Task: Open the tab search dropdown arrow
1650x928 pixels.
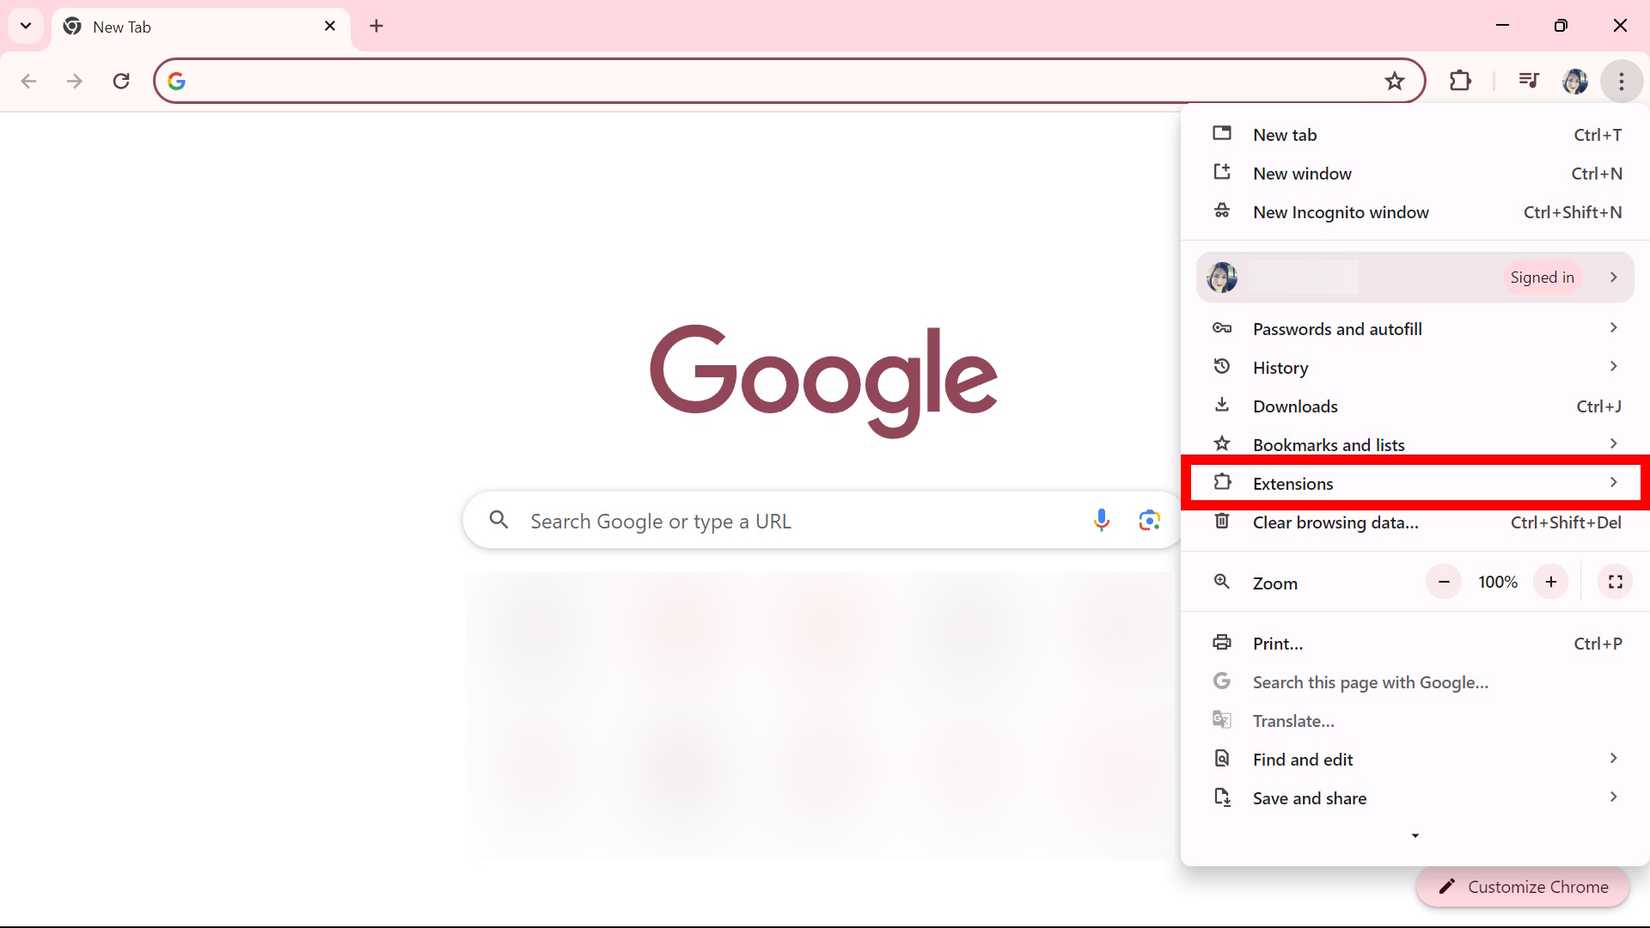Action: (x=26, y=26)
